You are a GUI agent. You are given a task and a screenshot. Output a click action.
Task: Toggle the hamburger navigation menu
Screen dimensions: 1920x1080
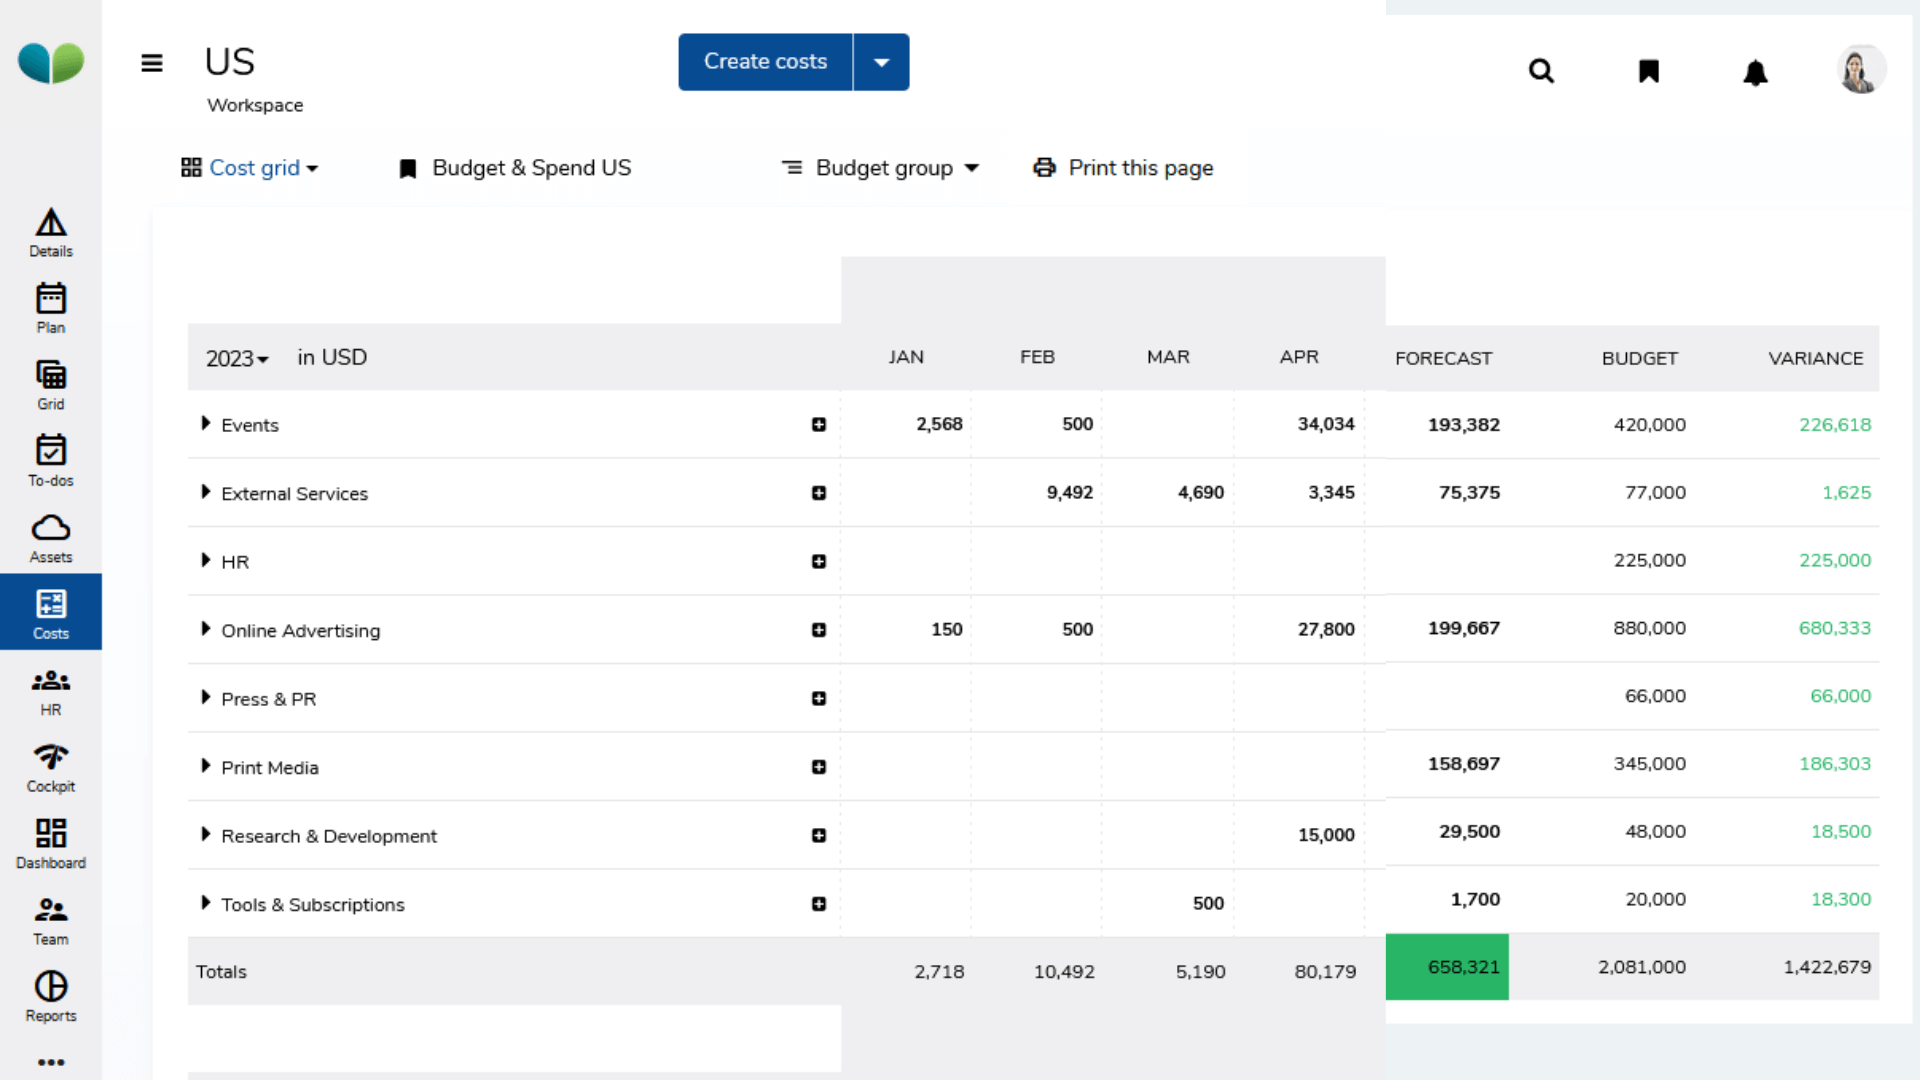[x=152, y=63]
